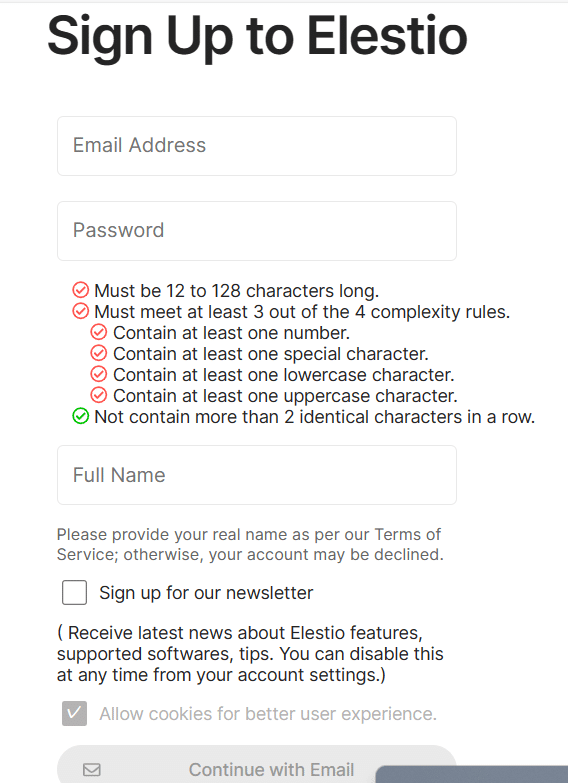Click the red check icon beside special character rule
Screen dimensions: 568x783
(99, 353)
